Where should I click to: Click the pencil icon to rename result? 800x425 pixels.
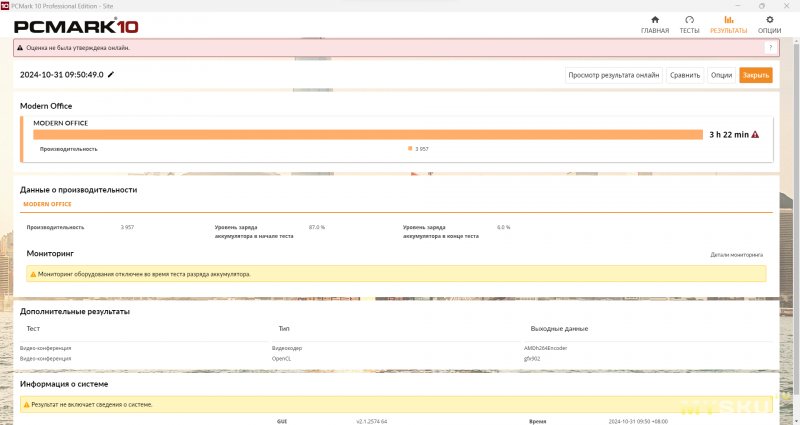click(111, 74)
